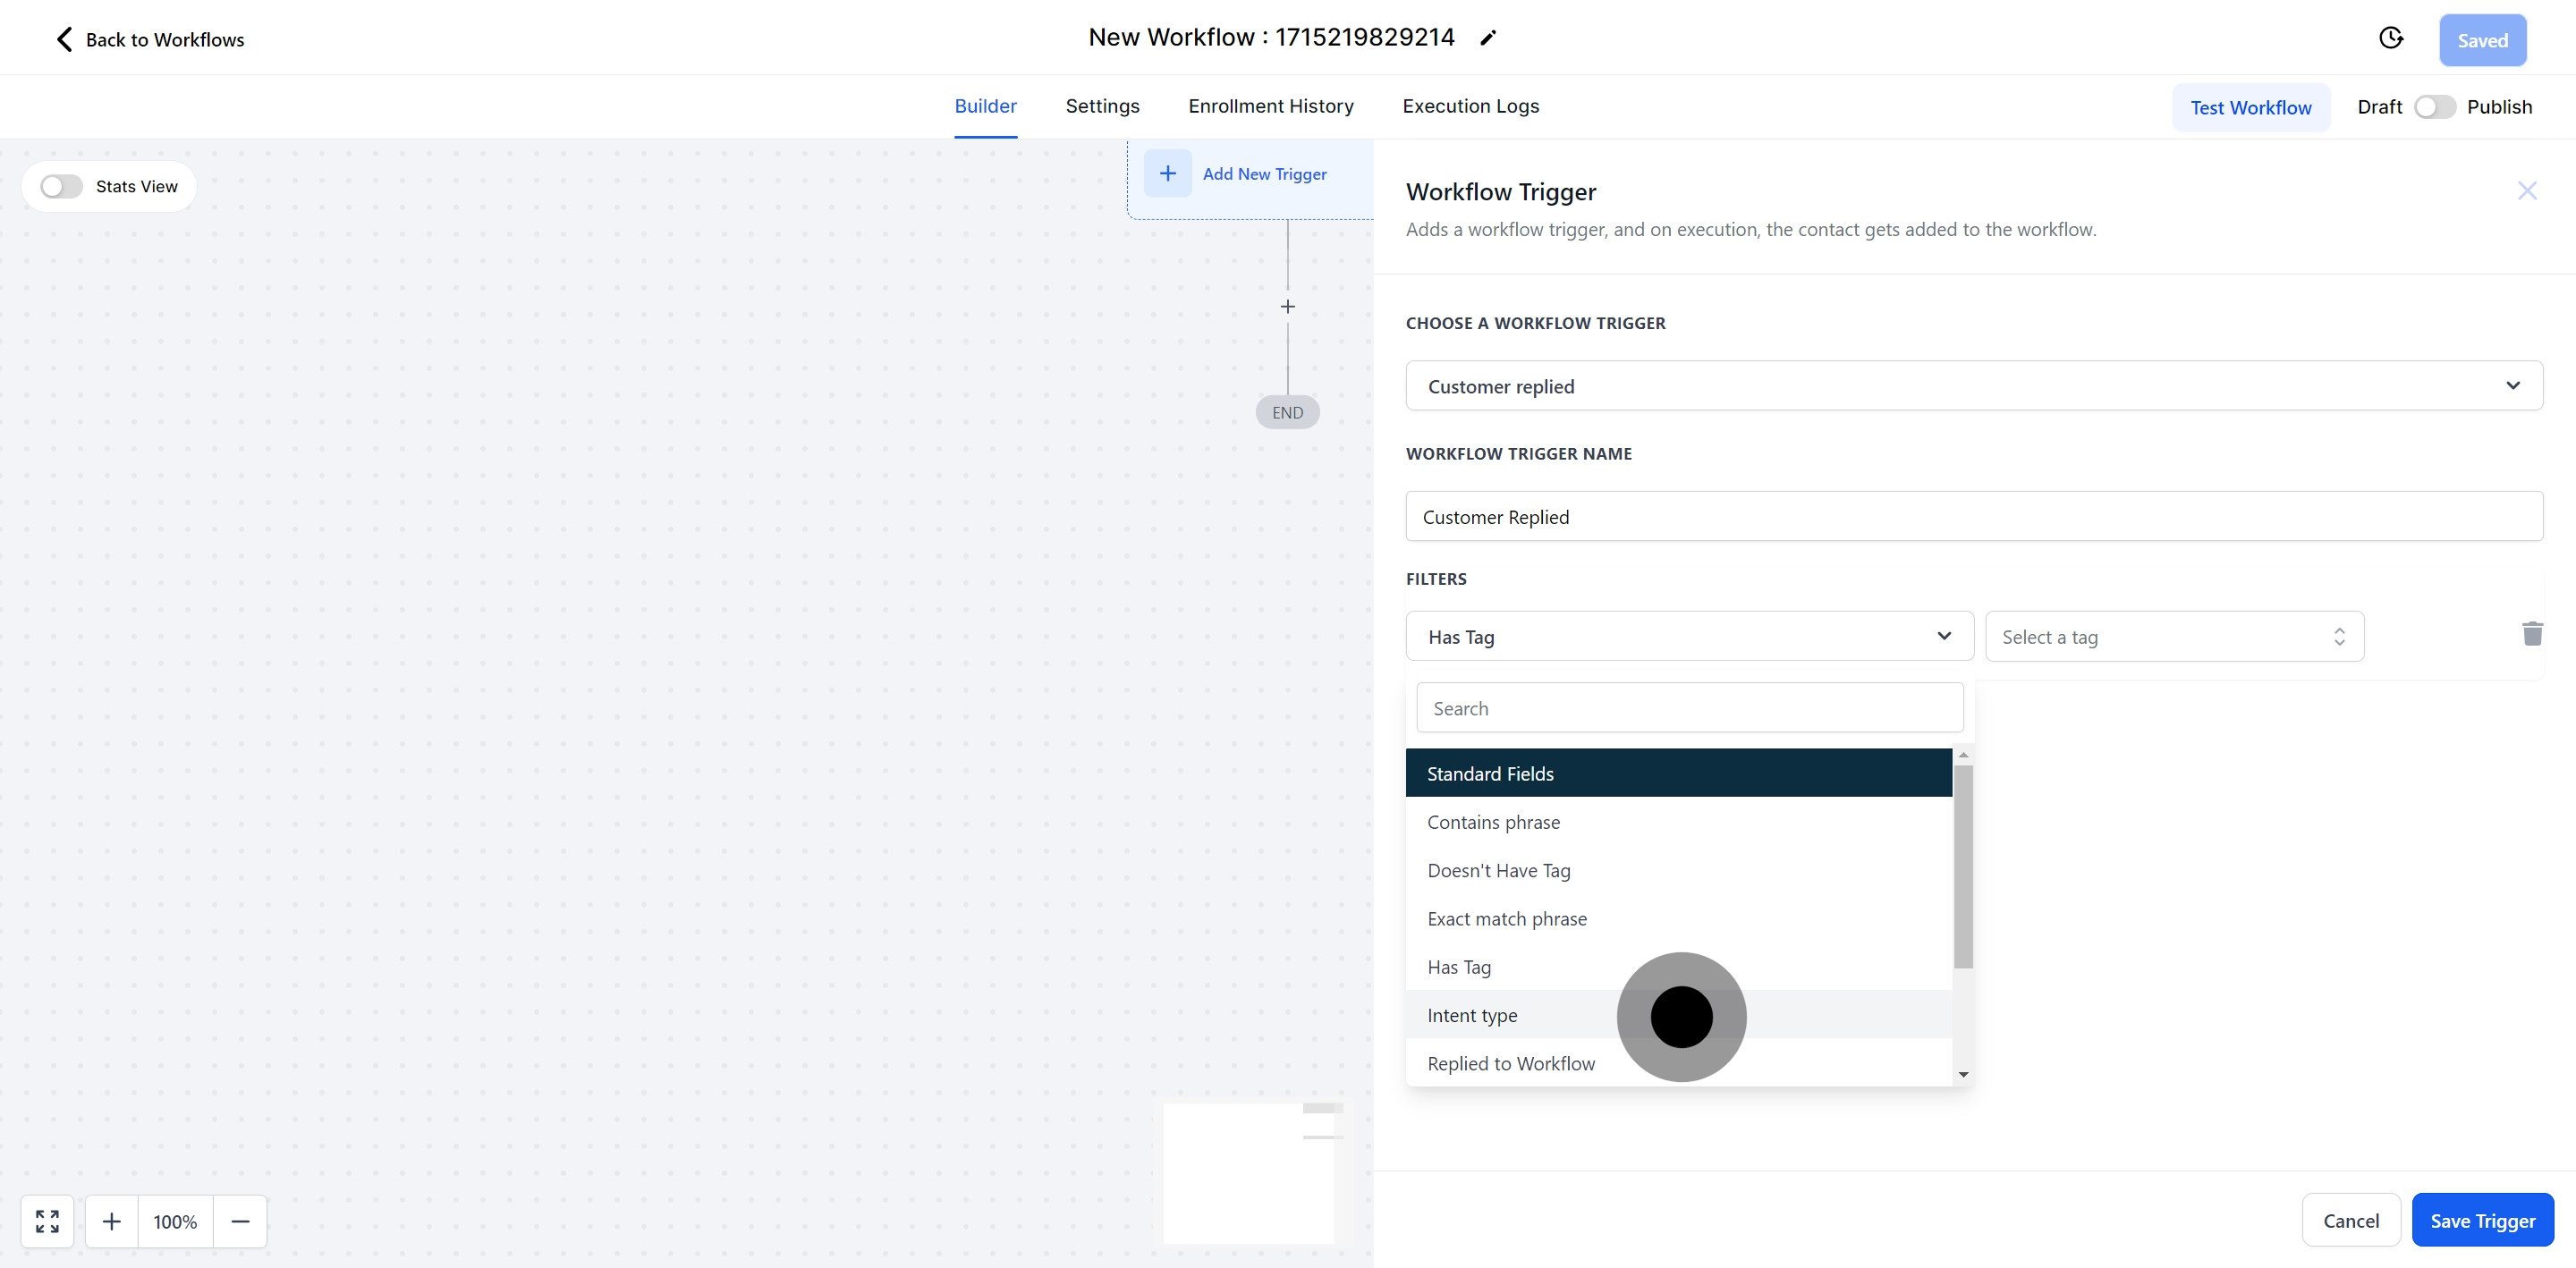Click the filter Search input field
This screenshot has width=2576, height=1268.
(x=1688, y=708)
